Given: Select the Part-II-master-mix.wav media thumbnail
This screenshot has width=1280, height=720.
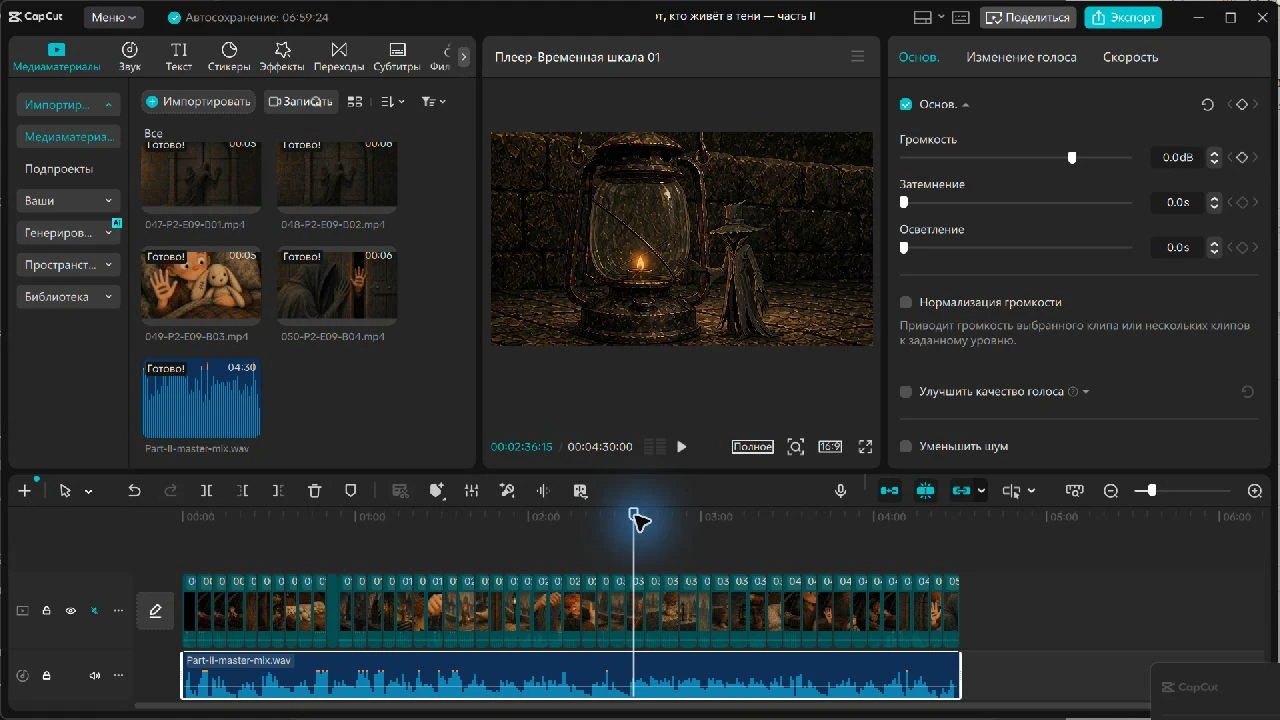Looking at the screenshot, I should click(201, 399).
